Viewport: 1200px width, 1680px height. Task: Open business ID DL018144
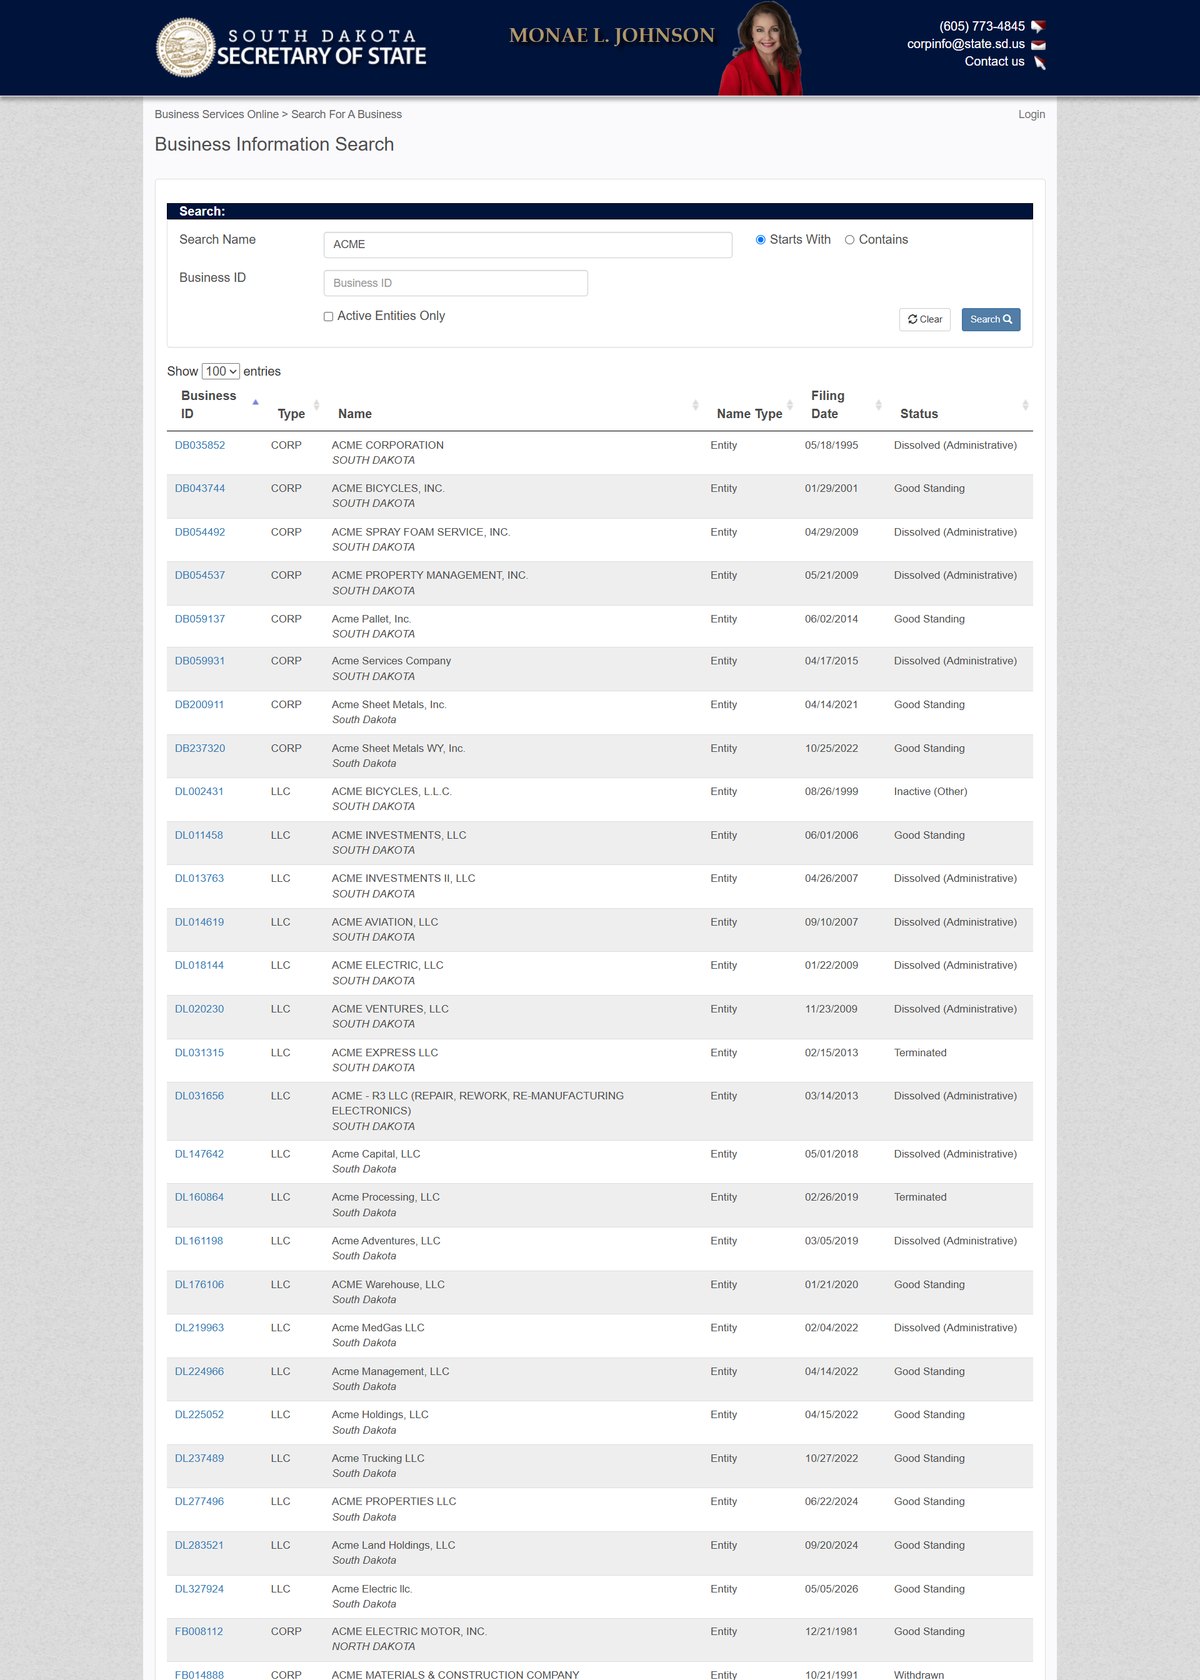199,965
